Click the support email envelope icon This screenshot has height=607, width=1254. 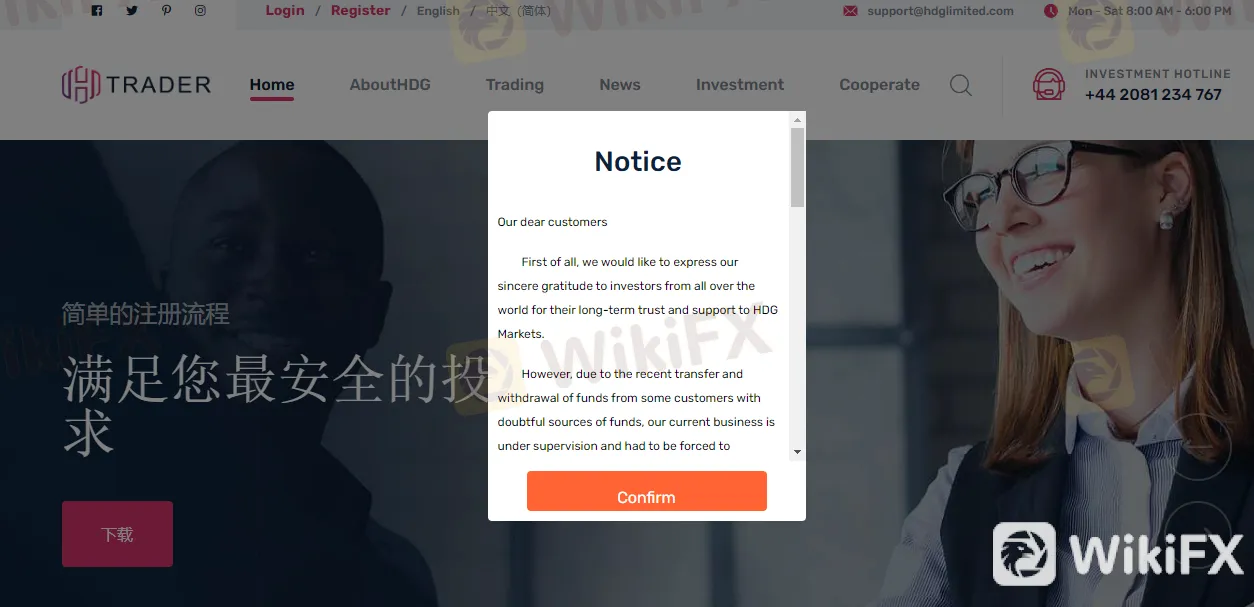851,11
